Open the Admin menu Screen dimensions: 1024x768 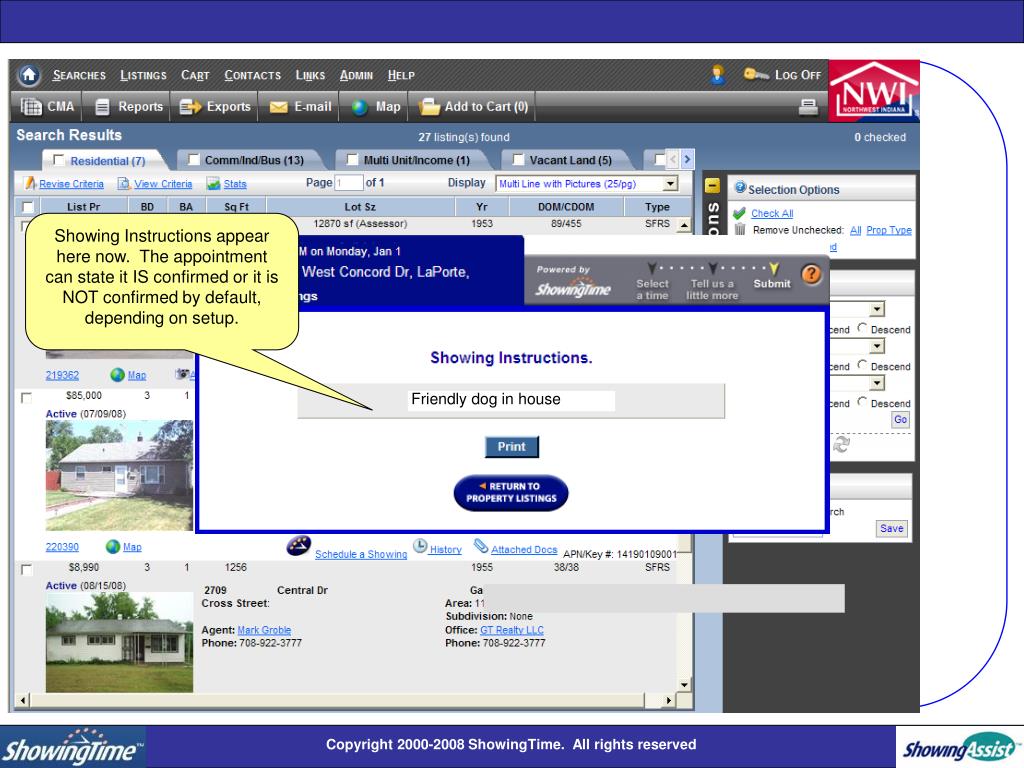click(356, 75)
